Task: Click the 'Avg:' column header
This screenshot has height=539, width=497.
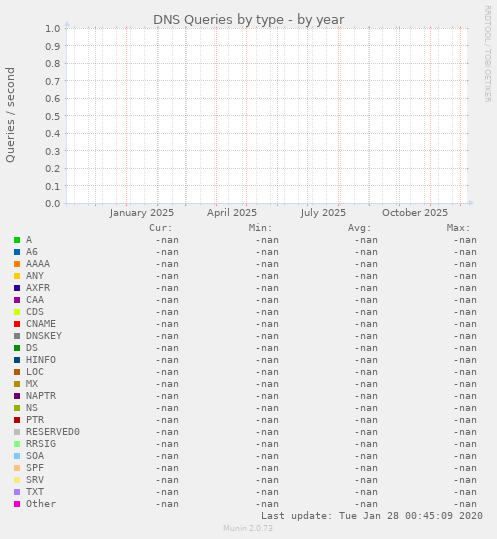Action: [360, 228]
